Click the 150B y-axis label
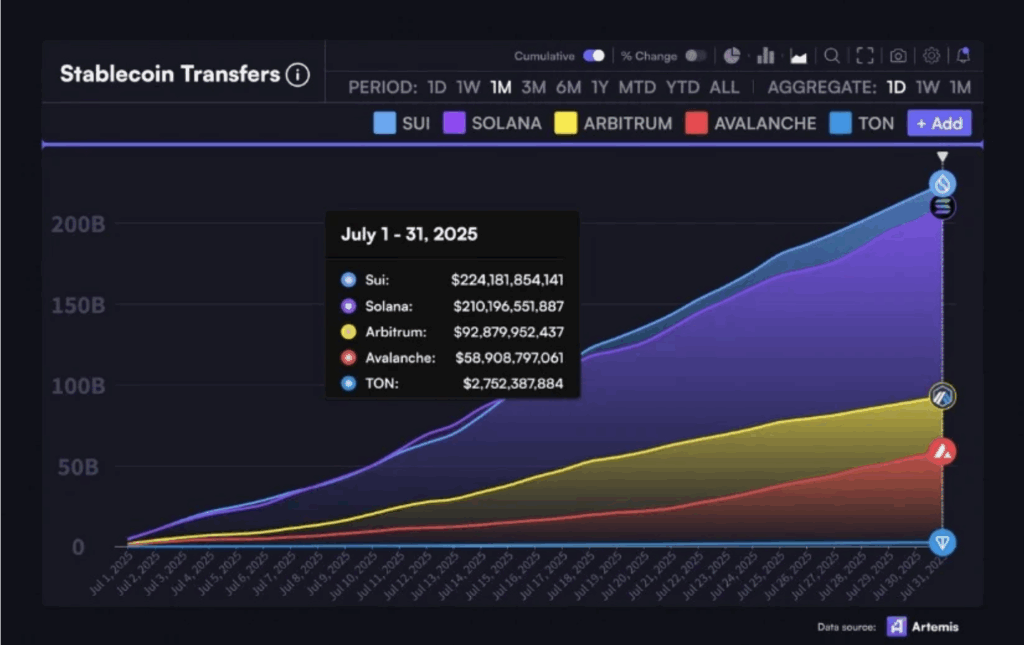 78,306
